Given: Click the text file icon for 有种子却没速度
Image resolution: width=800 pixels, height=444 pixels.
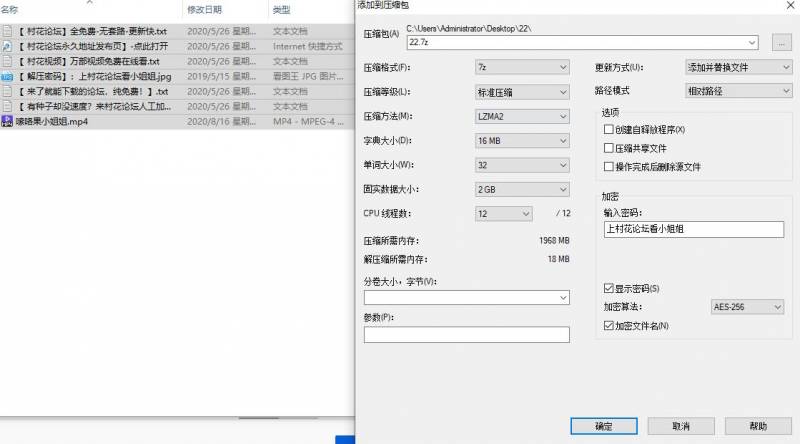Looking at the screenshot, I should (x=7, y=106).
